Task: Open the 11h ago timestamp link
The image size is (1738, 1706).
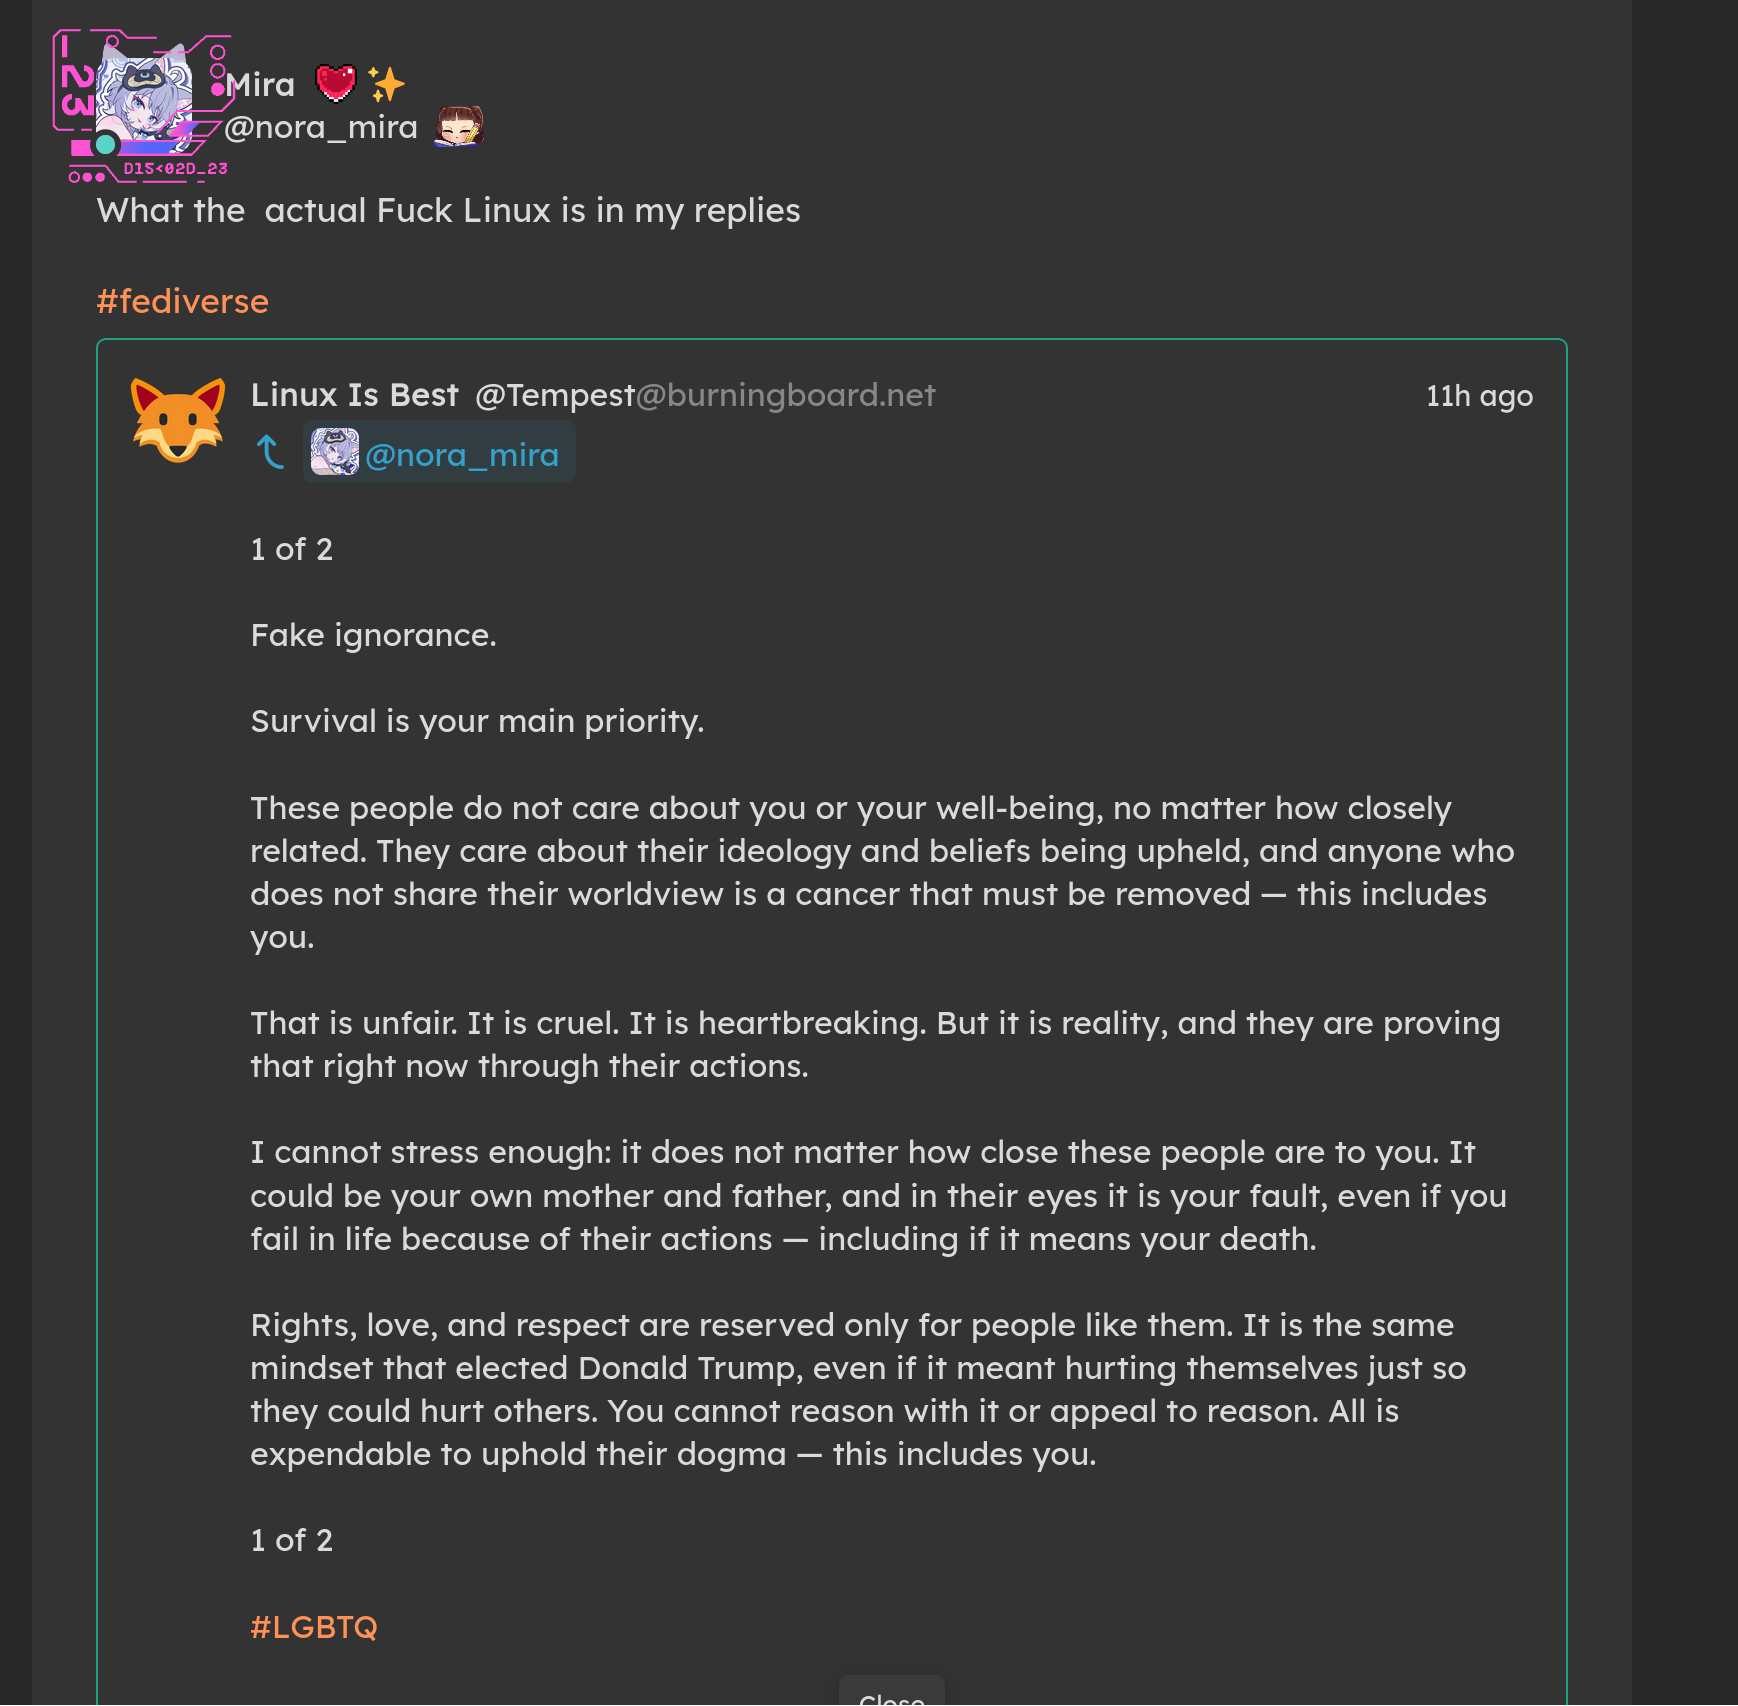Action: coord(1479,396)
